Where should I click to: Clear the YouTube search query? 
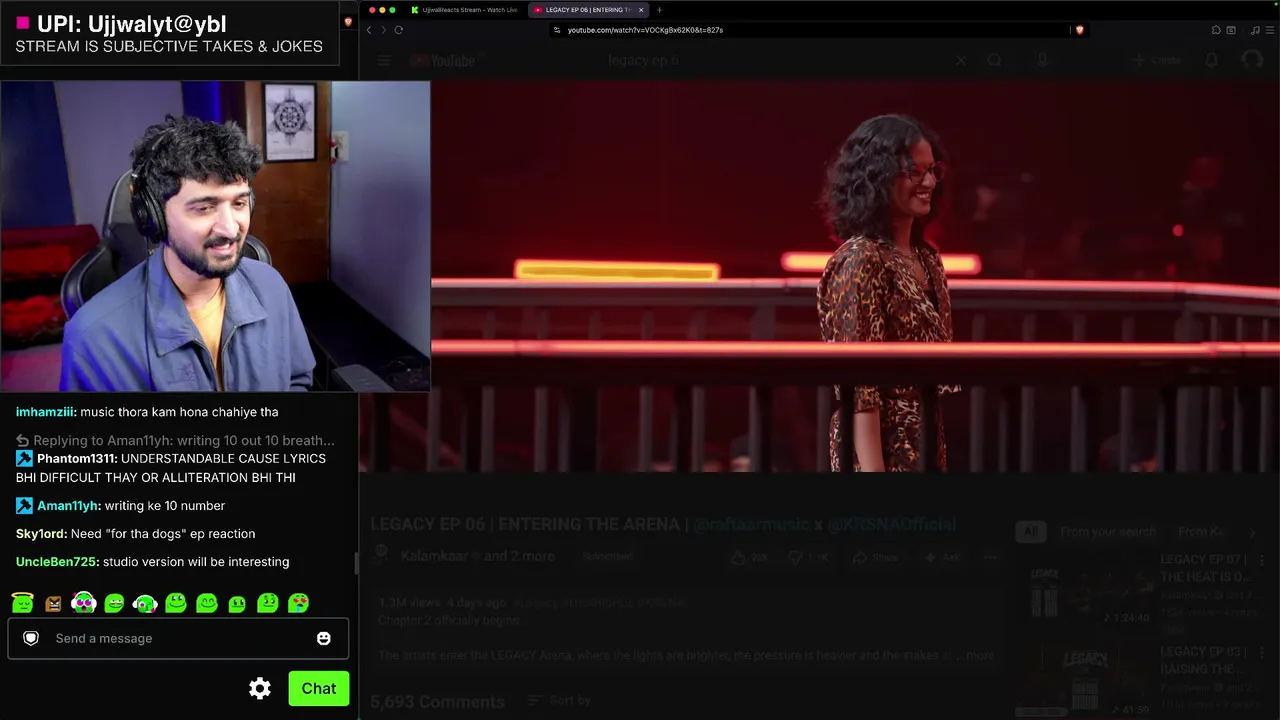coord(961,61)
